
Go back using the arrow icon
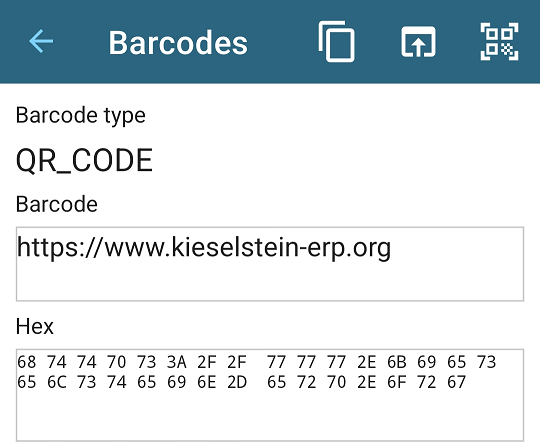41,41
